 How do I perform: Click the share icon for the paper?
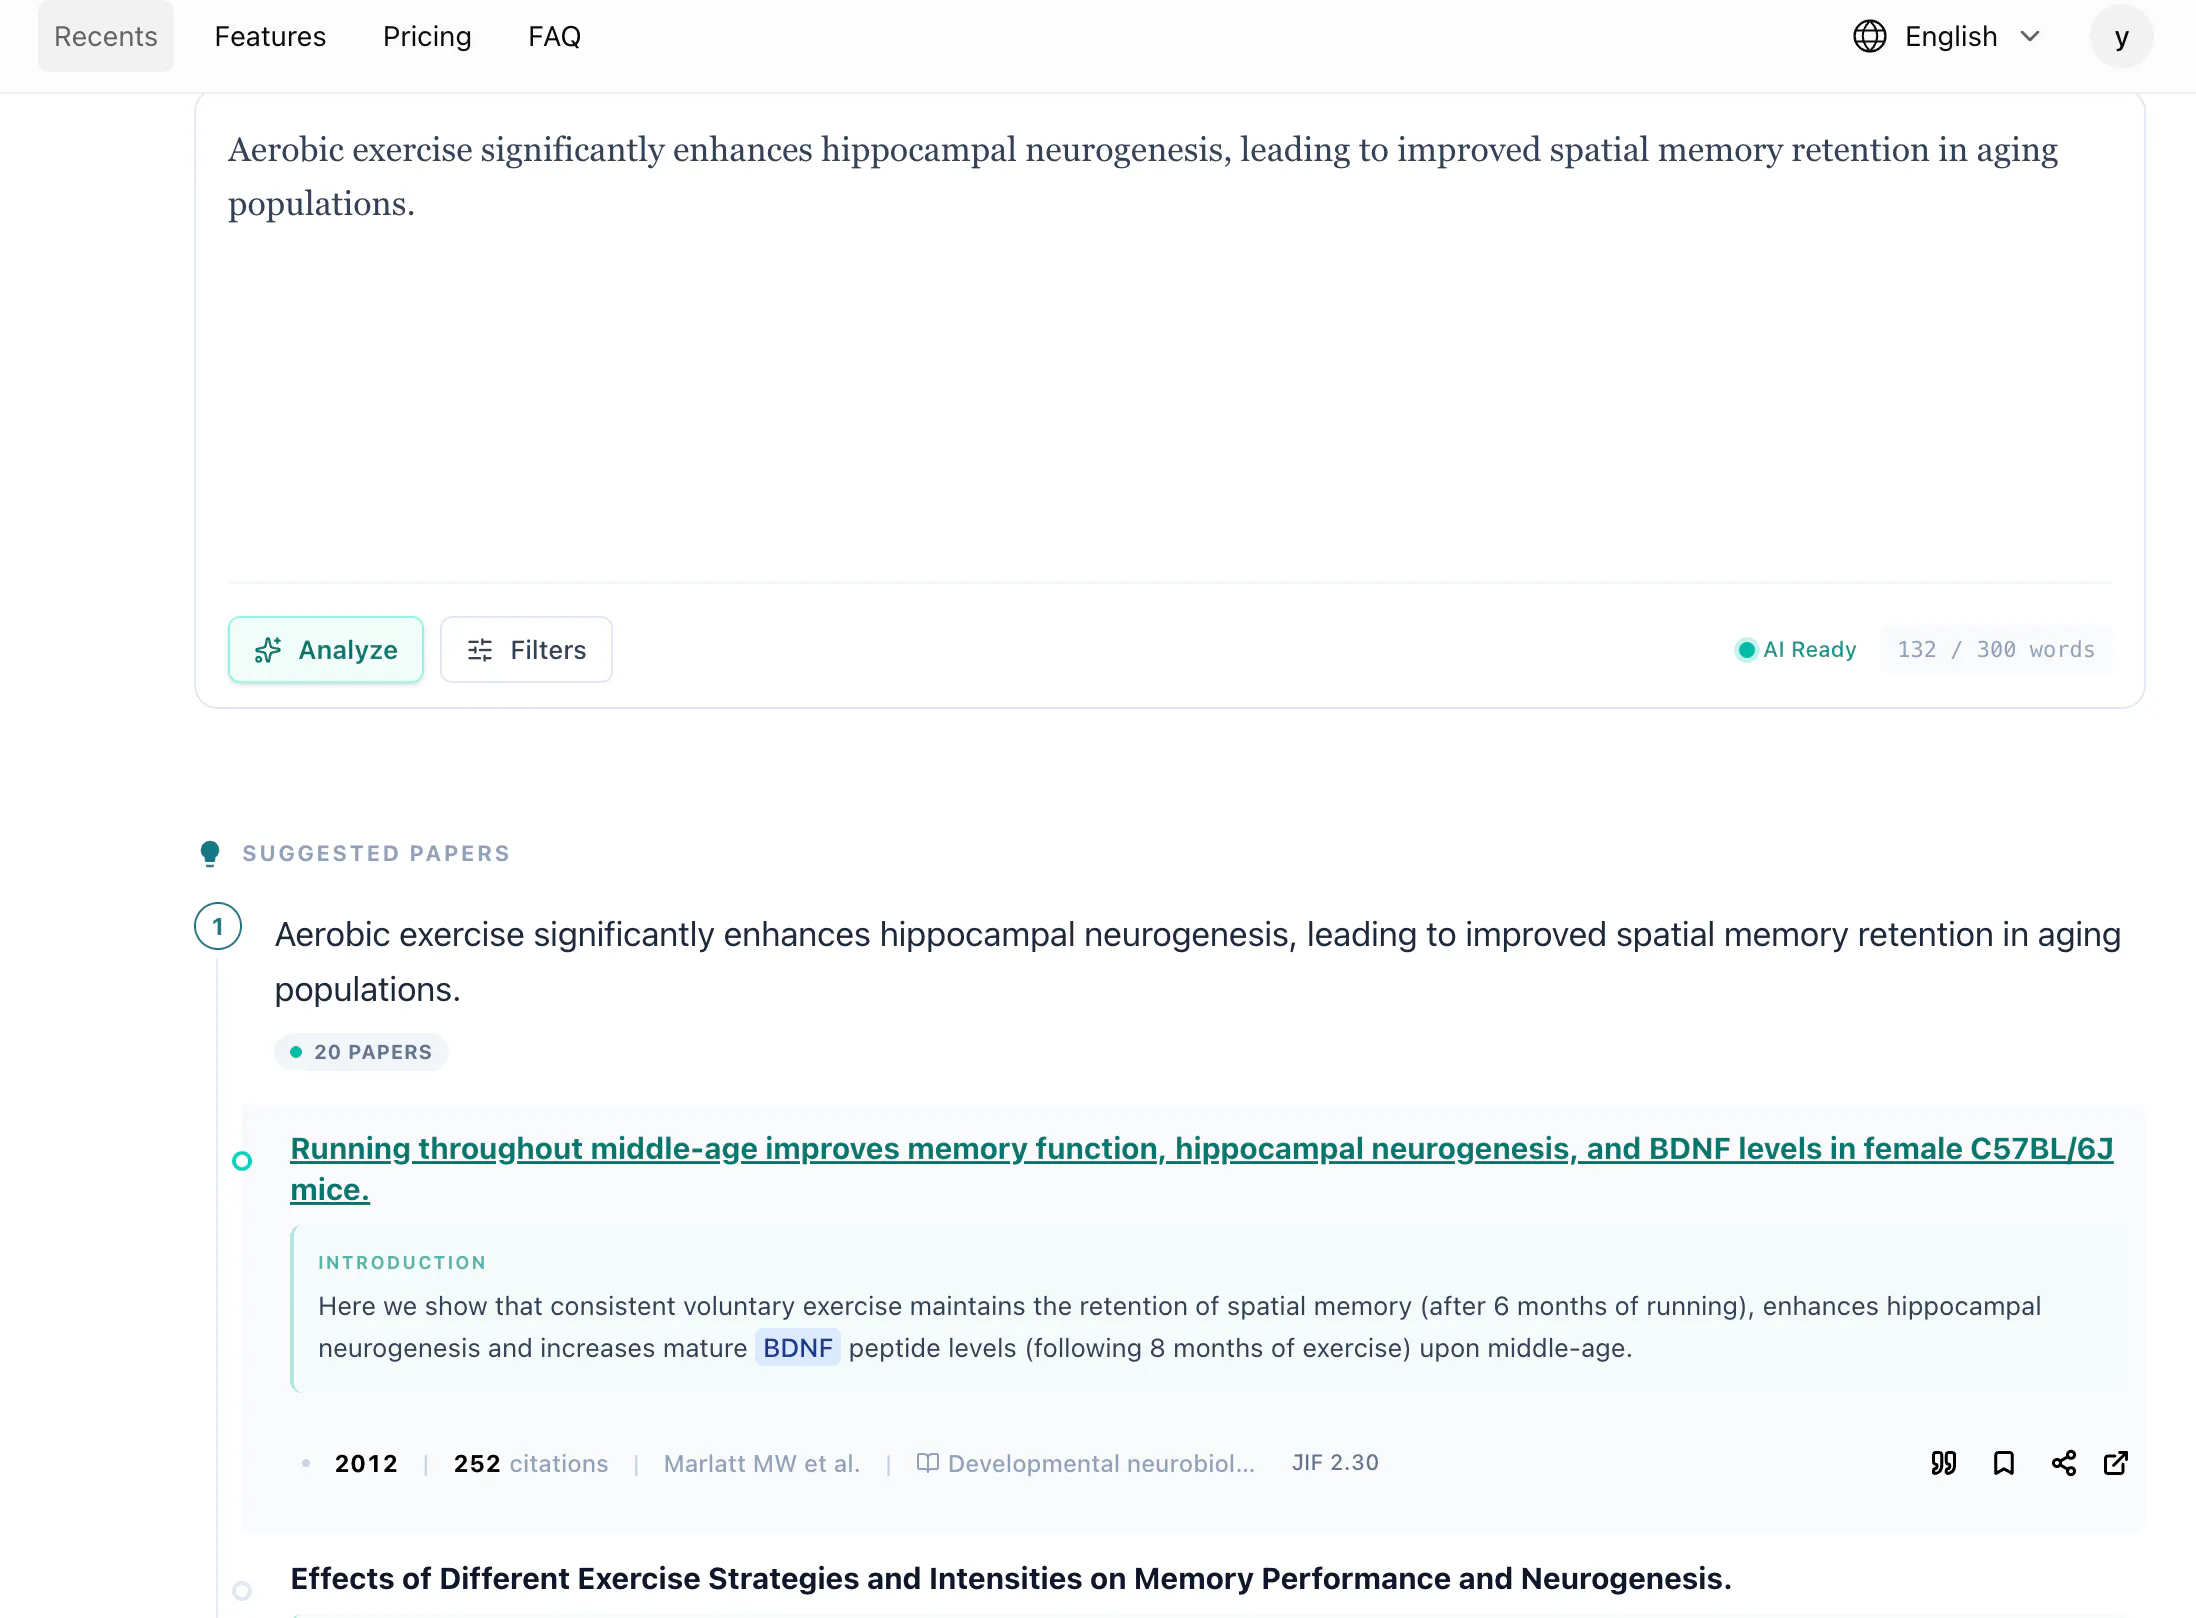(2063, 1464)
